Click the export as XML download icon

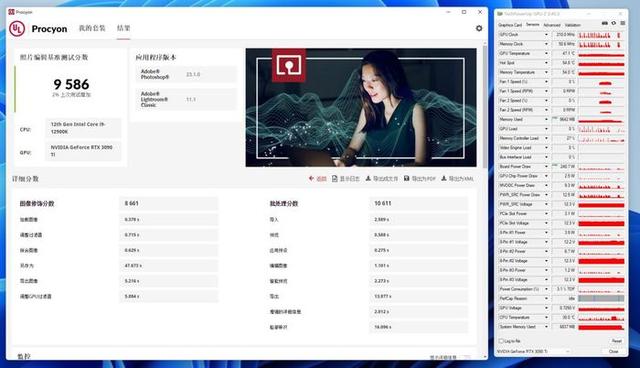(x=444, y=179)
